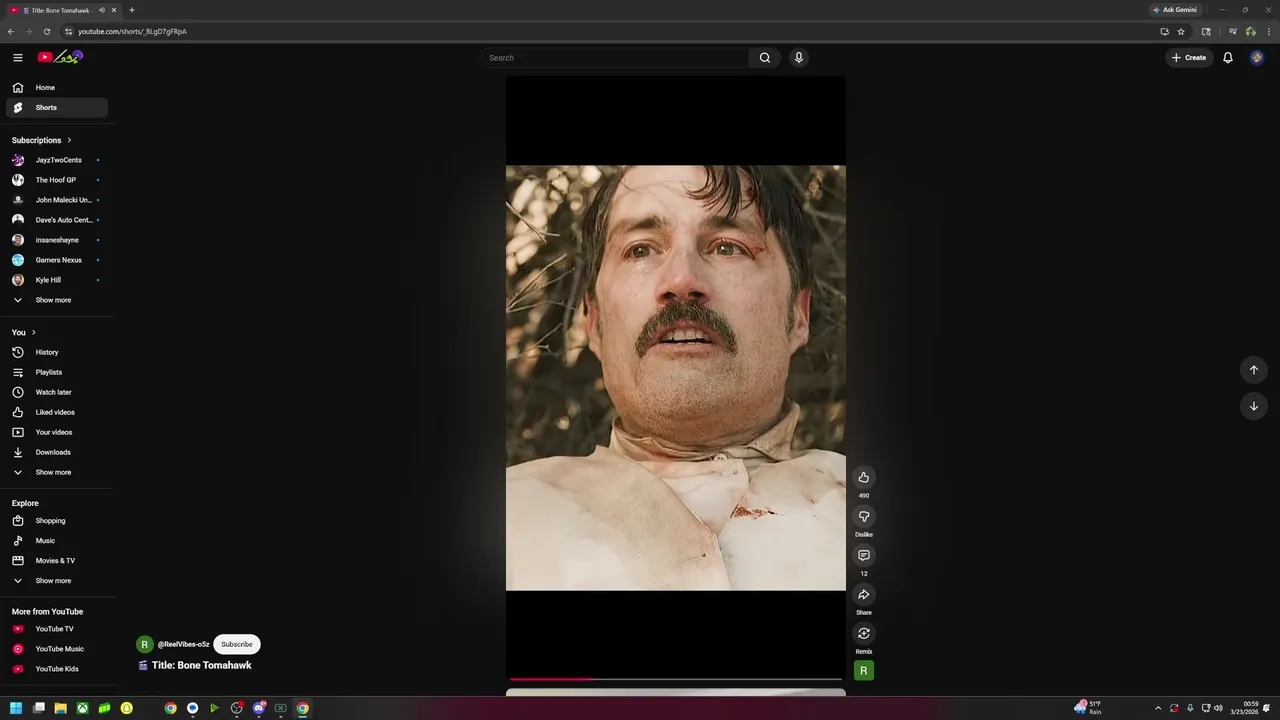Expand the subscriptions list with Show more
The width and height of the screenshot is (1280, 720).
click(x=57, y=300)
